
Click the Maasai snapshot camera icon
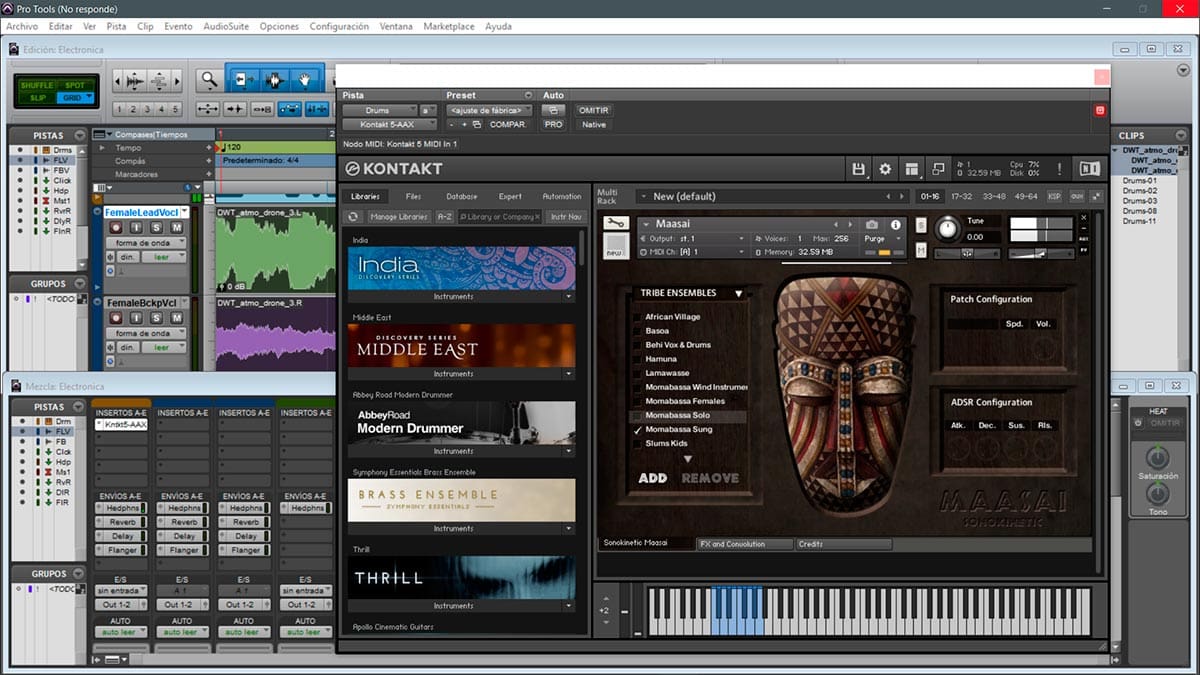tap(872, 225)
